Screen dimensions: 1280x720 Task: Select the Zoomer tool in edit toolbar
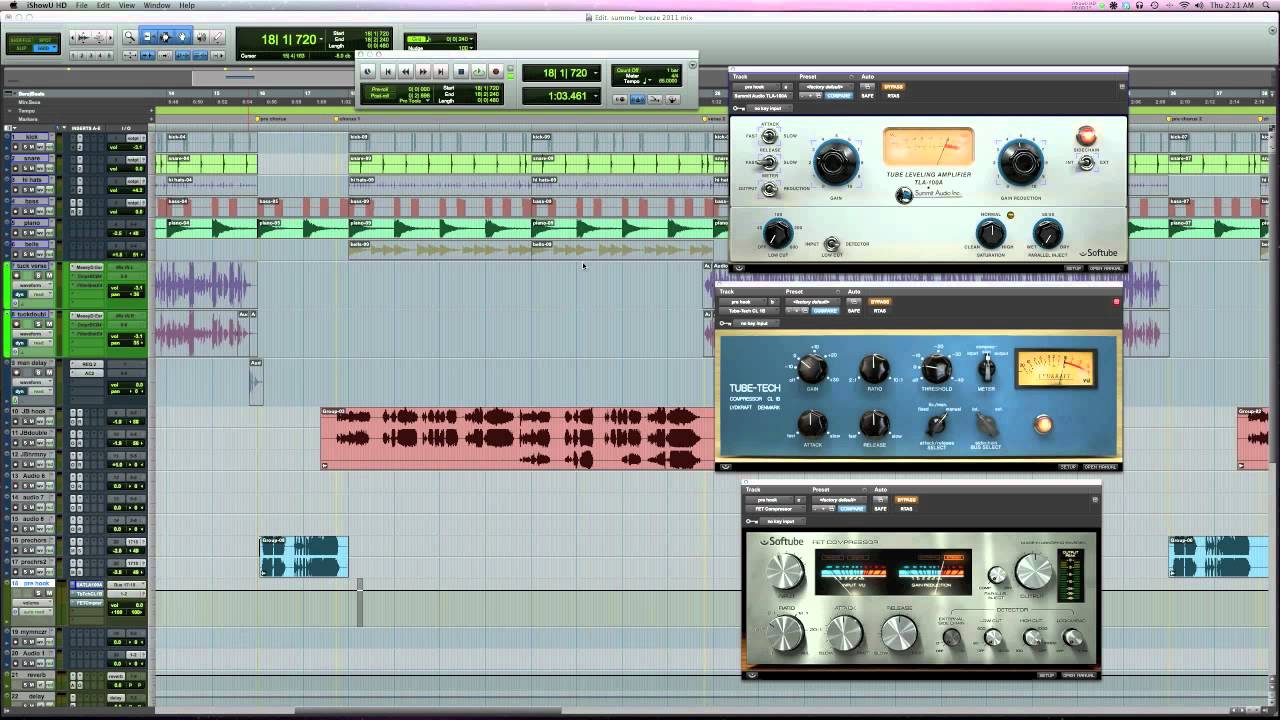coord(129,37)
